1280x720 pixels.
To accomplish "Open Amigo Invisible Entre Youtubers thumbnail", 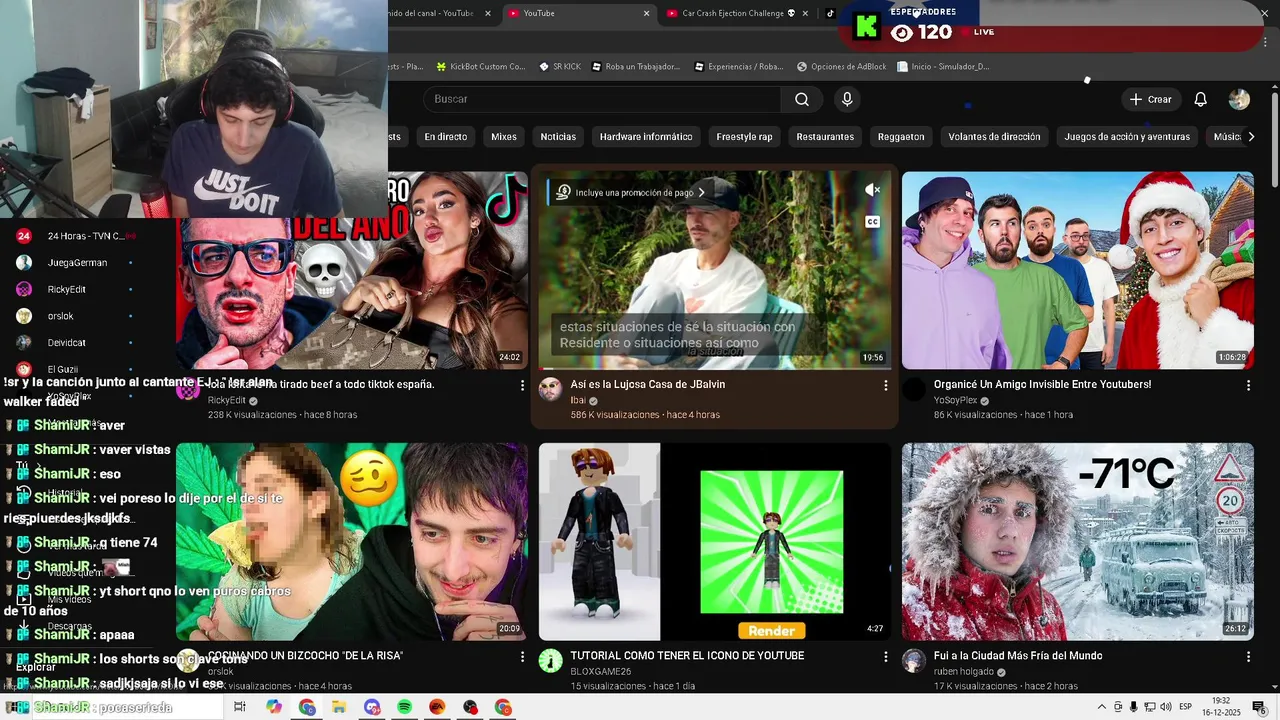I will [1078, 270].
